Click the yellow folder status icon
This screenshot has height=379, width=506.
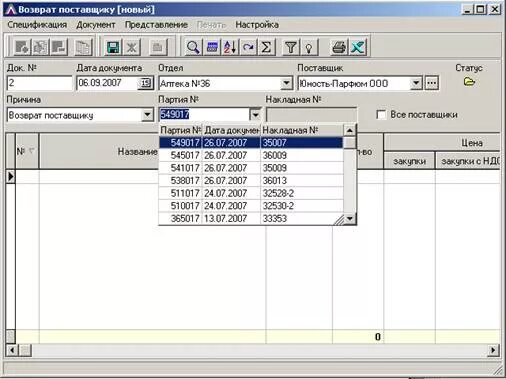469,82
